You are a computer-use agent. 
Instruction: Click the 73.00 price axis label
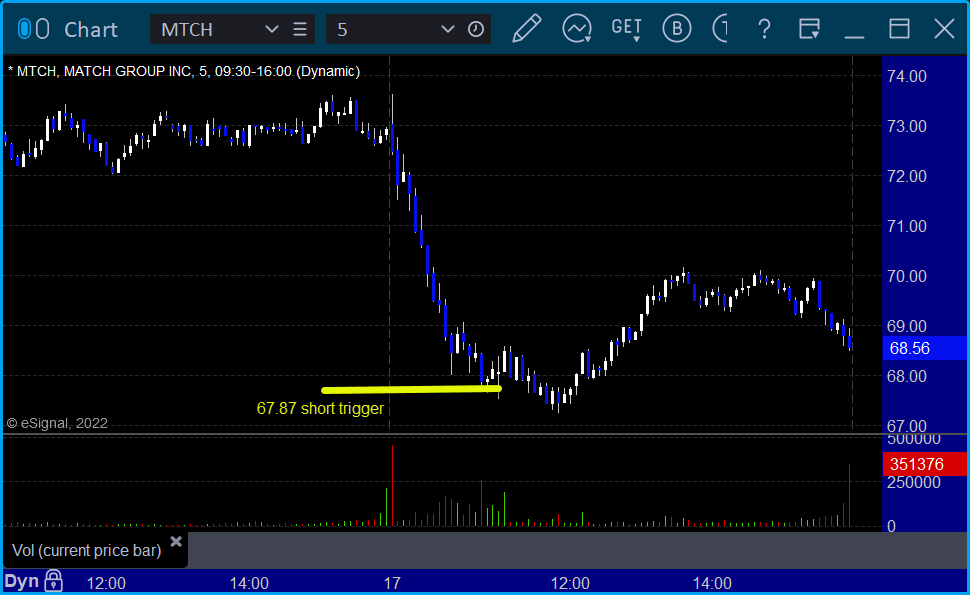tap(907, 126)
